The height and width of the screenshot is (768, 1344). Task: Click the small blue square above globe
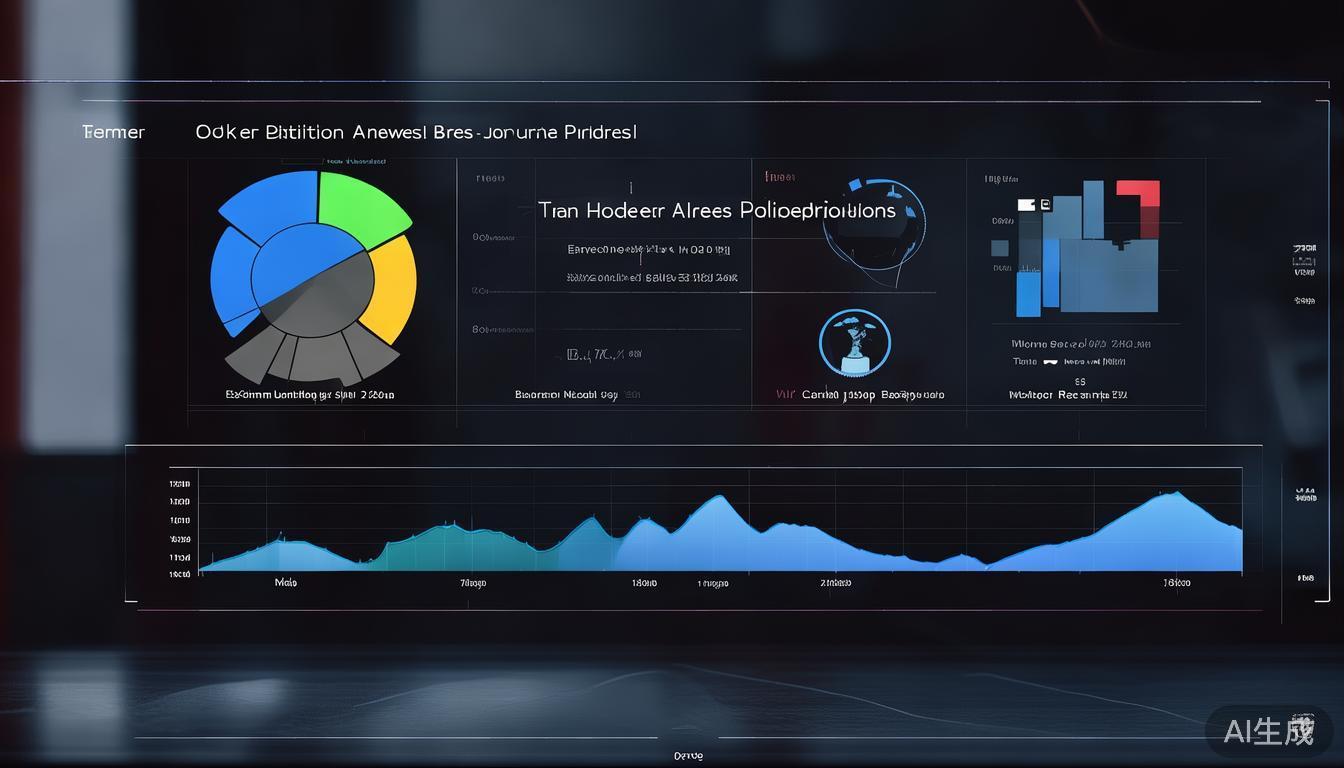854,185
